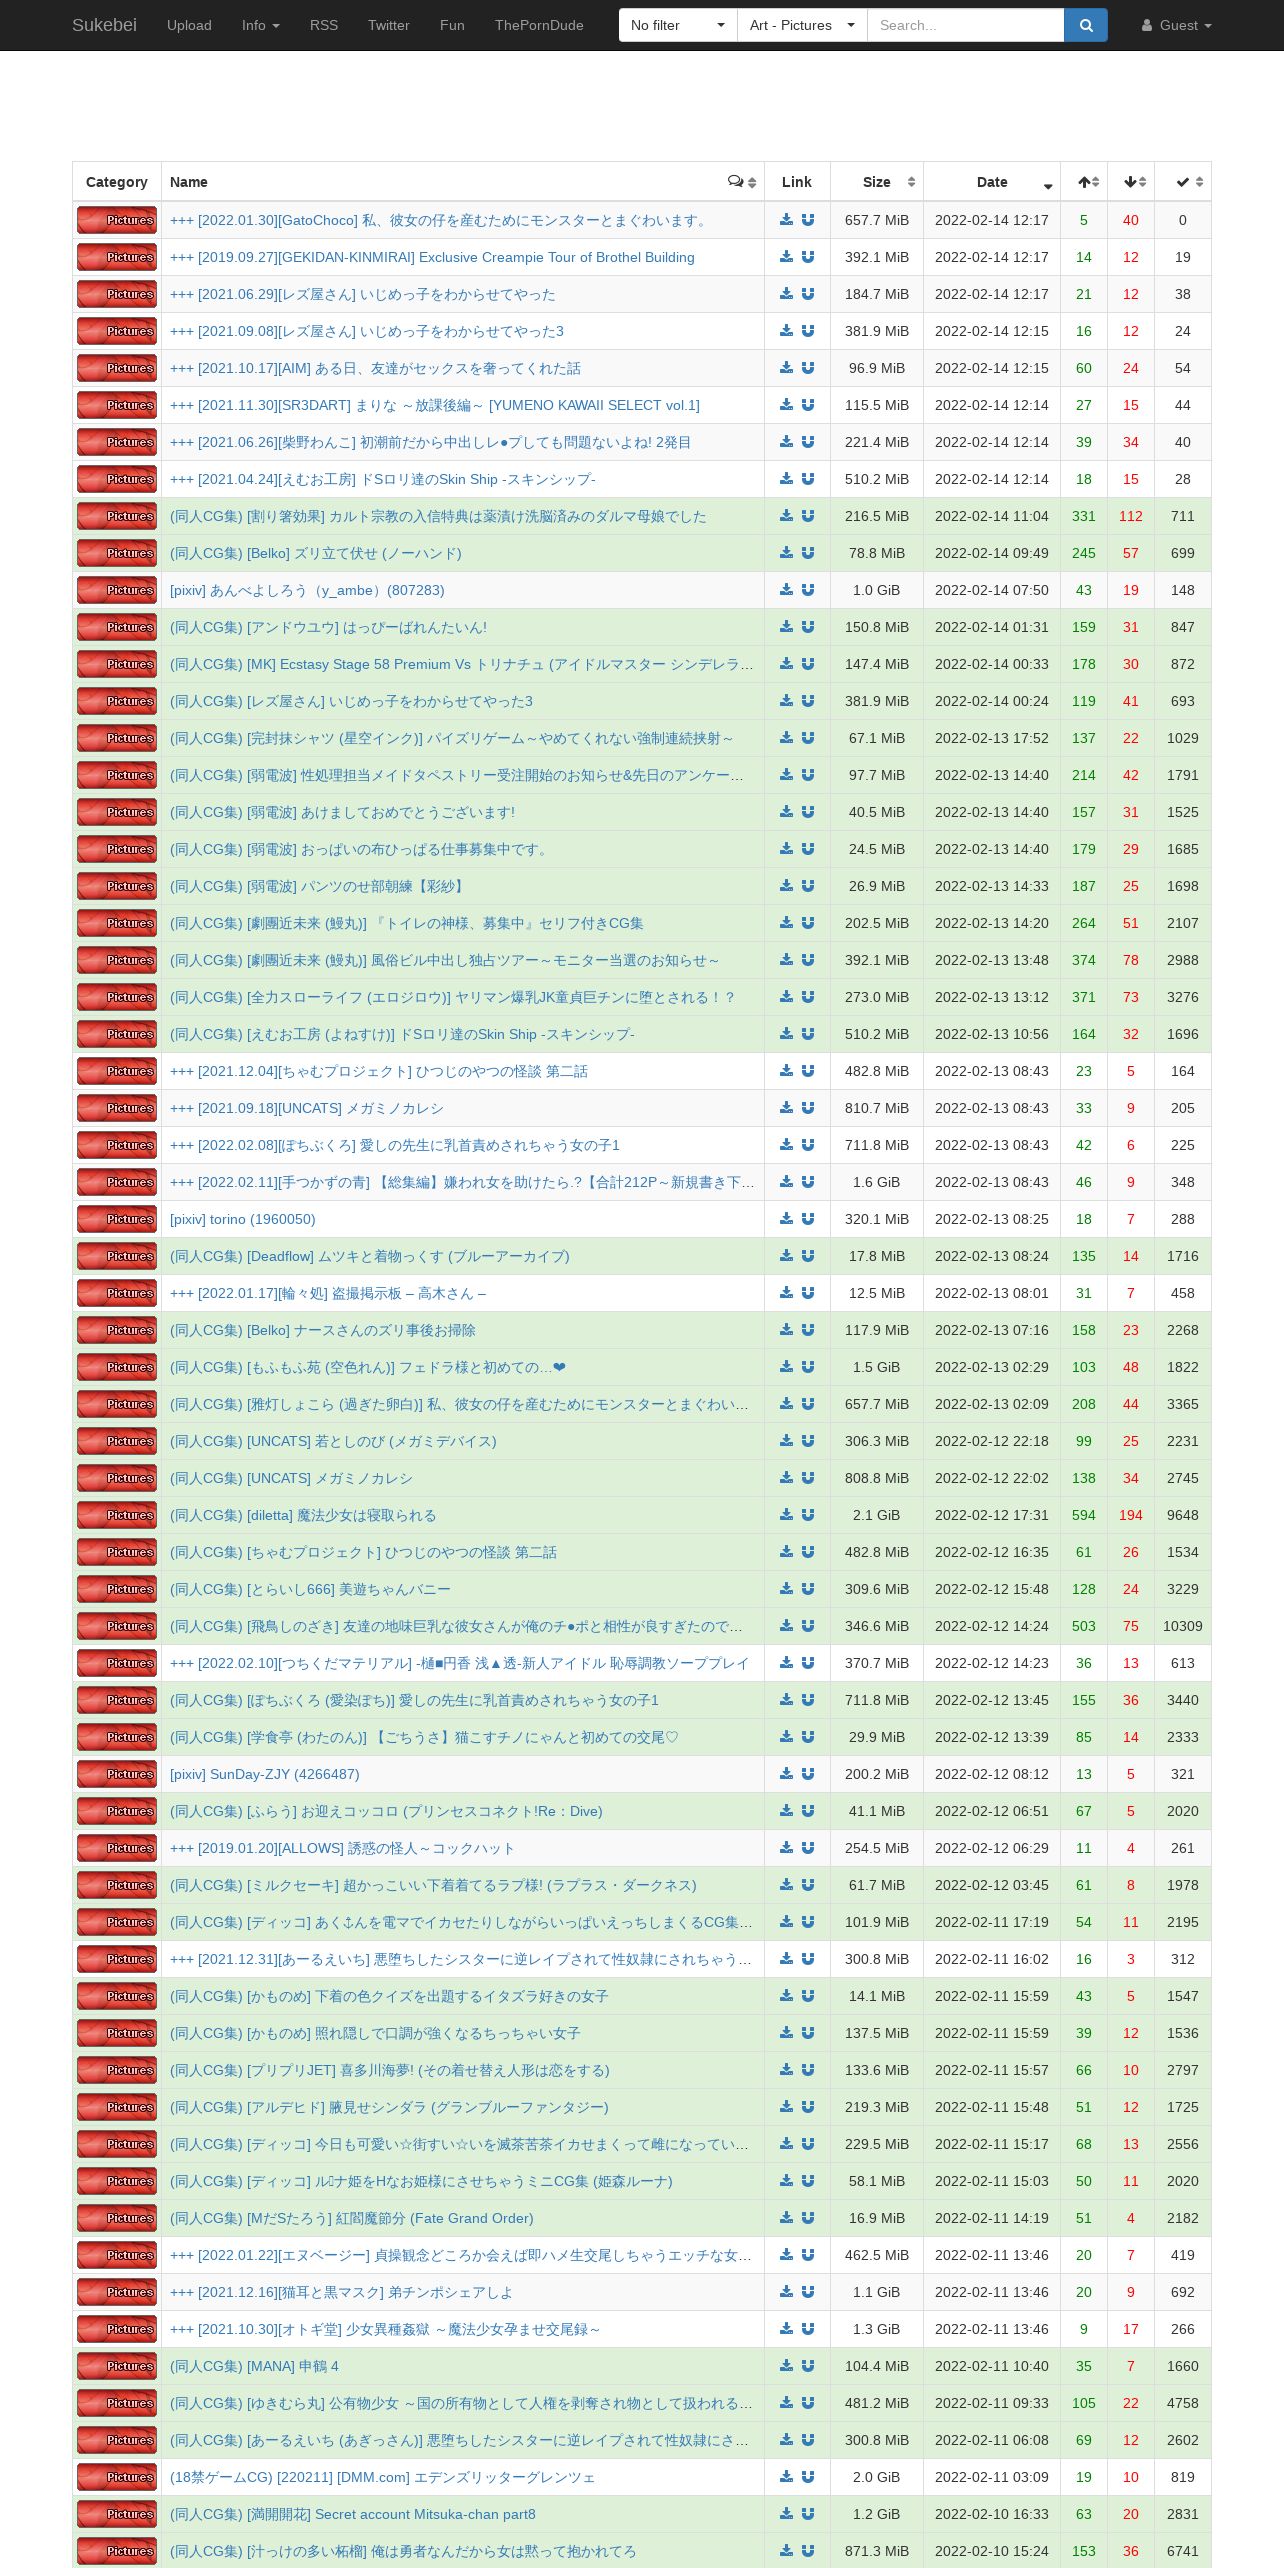Viewport: 1284px width, 2568px height.
Task: Download torrent for 17.8 MiB Deadflow row
Action: tap(786, 1256)
